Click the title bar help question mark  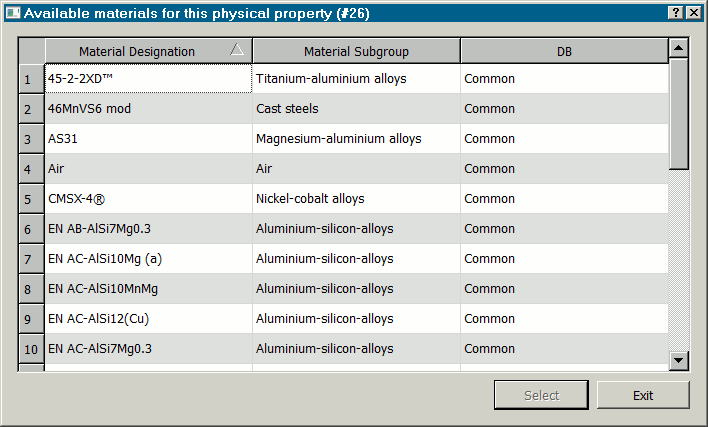click(x=676, y=13)
